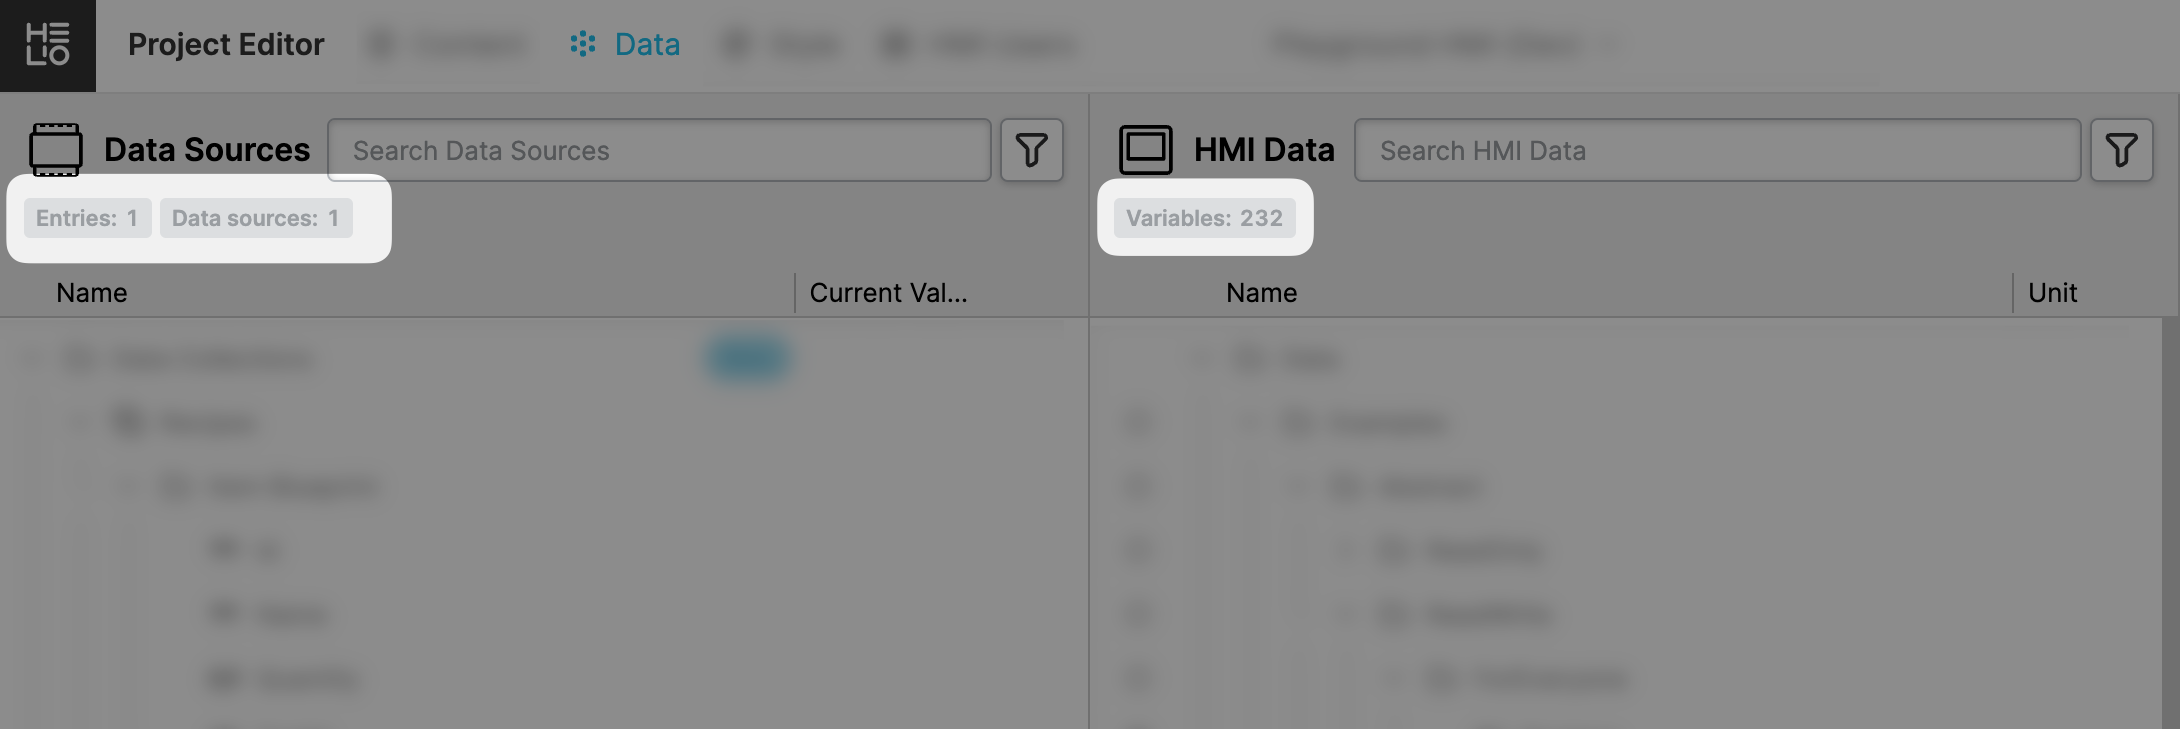Screen dimensions: 2180x729
Task: Click the HMI Data panel icon
Action: 1145,150
